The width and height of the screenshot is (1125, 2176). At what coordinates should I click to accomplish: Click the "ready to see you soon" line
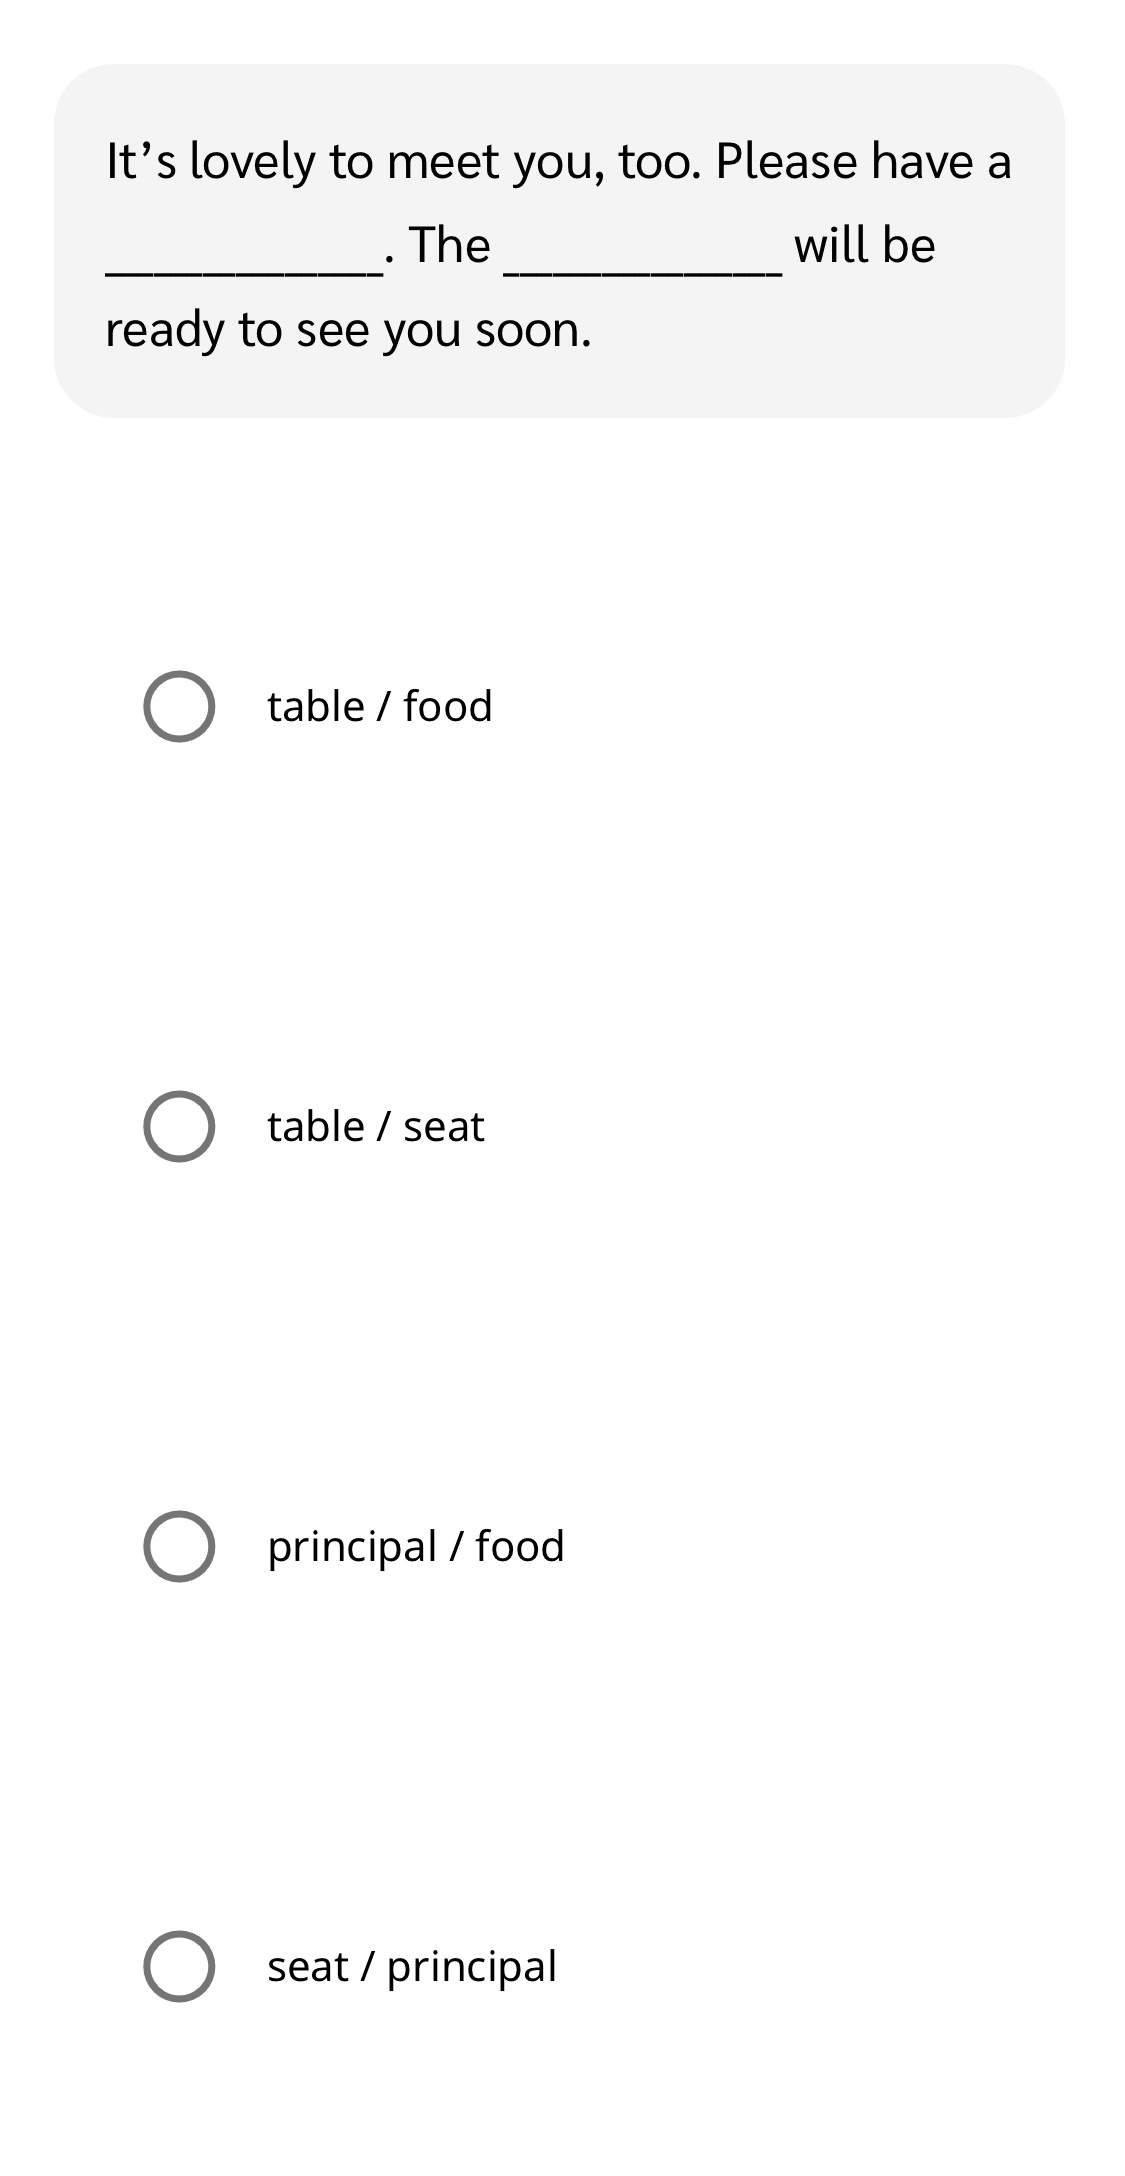[348, 330]
